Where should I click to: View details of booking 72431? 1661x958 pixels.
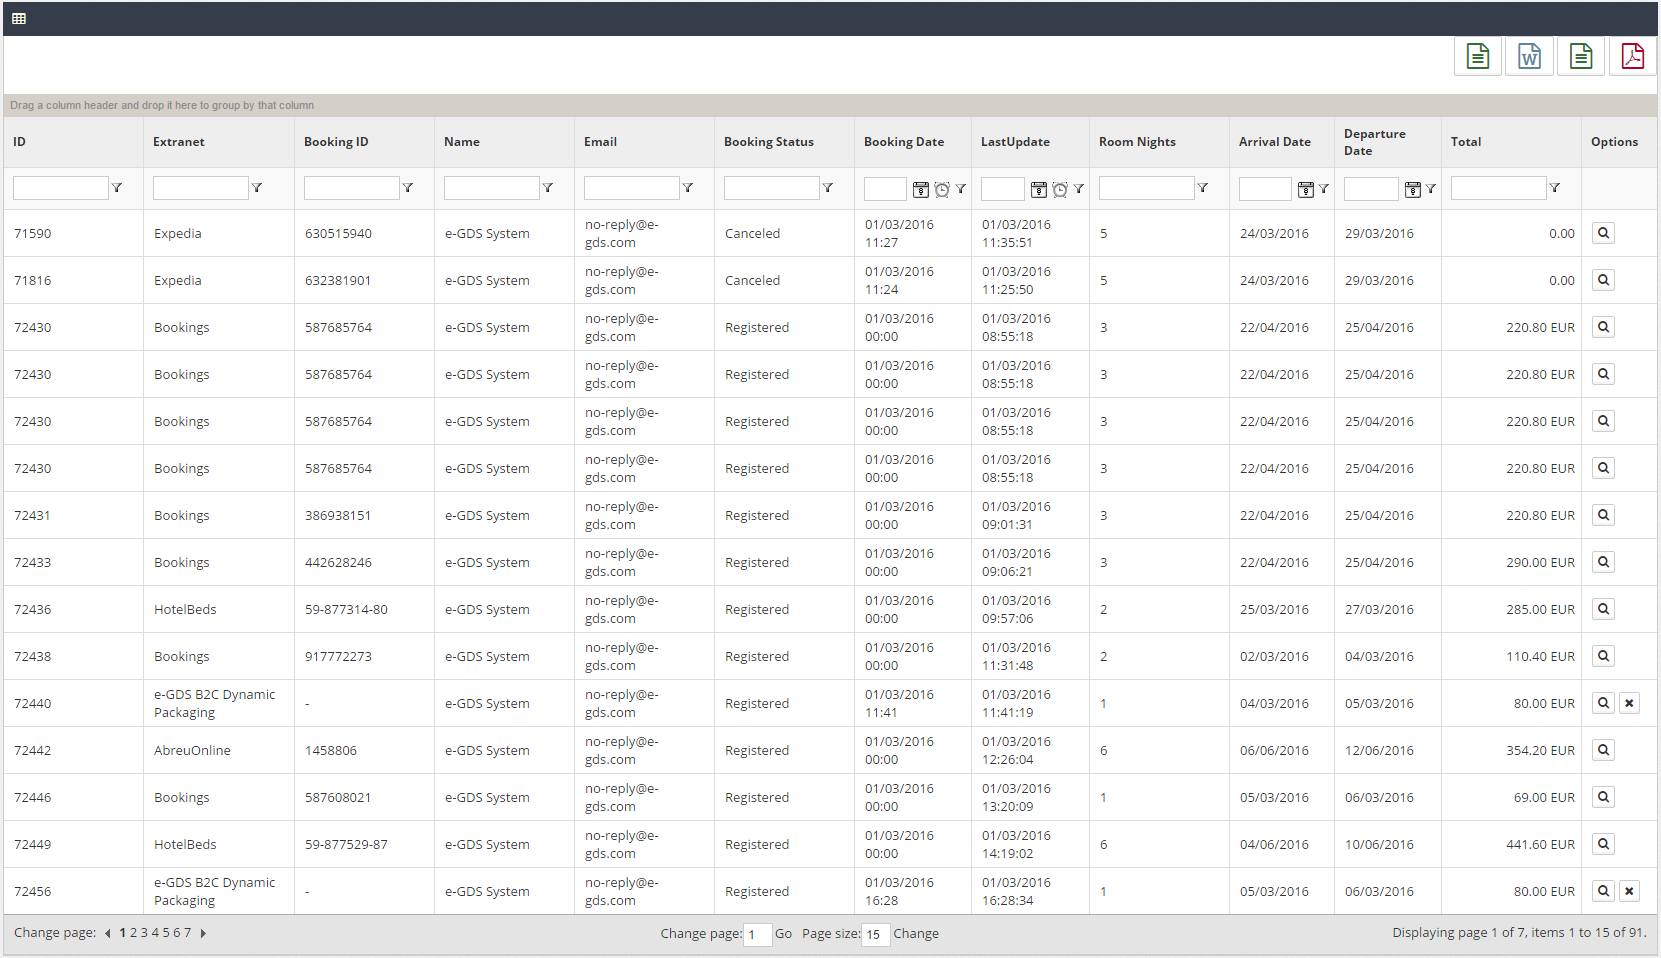point(1603,515)
